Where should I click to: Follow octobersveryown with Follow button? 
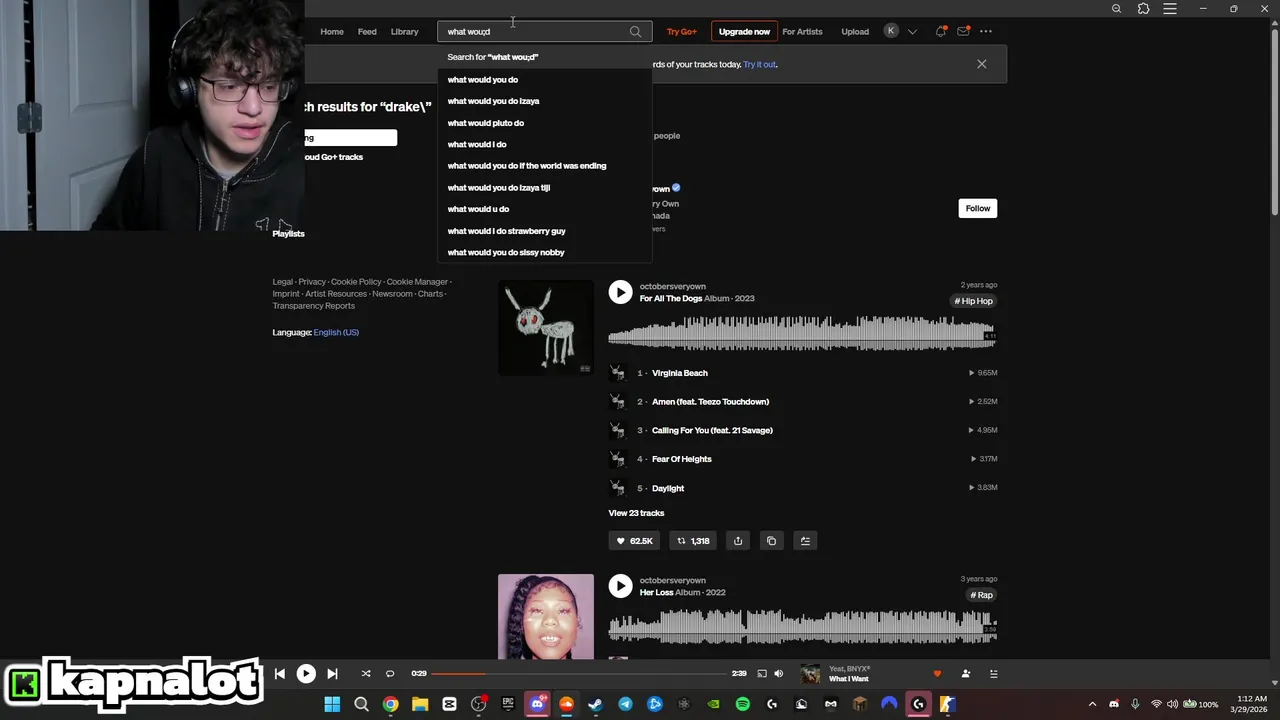click(x=978, y=208)
